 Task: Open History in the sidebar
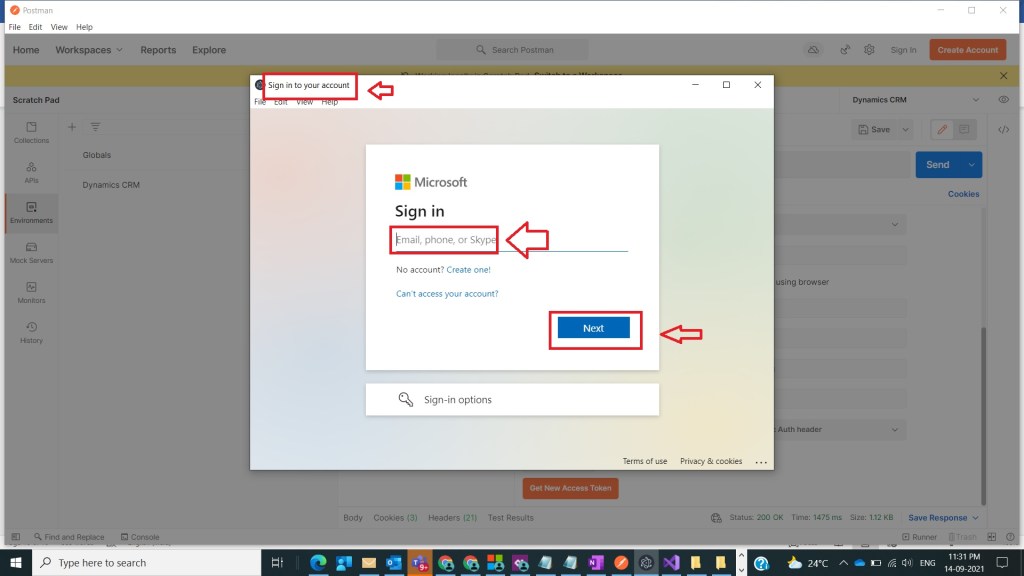pos(31,332)
